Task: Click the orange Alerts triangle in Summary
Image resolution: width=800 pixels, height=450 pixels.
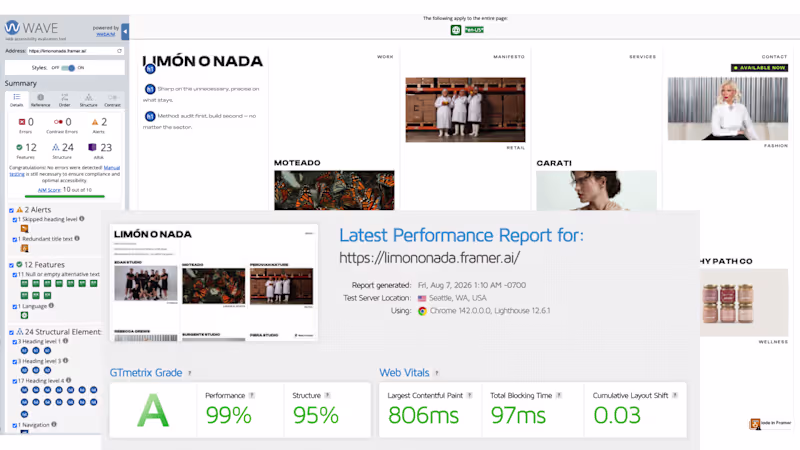Action: [94, 122]
